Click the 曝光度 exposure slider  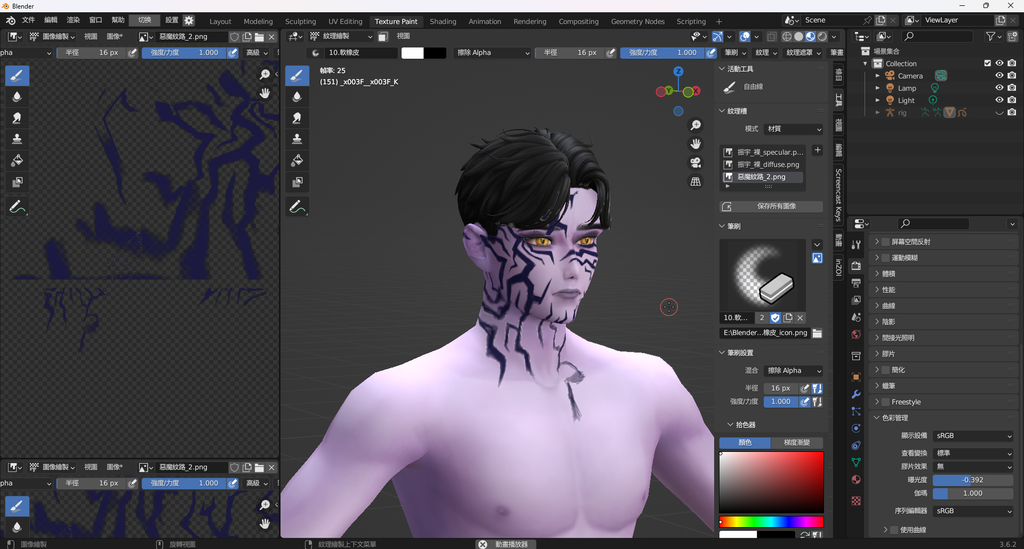[973, 480]
